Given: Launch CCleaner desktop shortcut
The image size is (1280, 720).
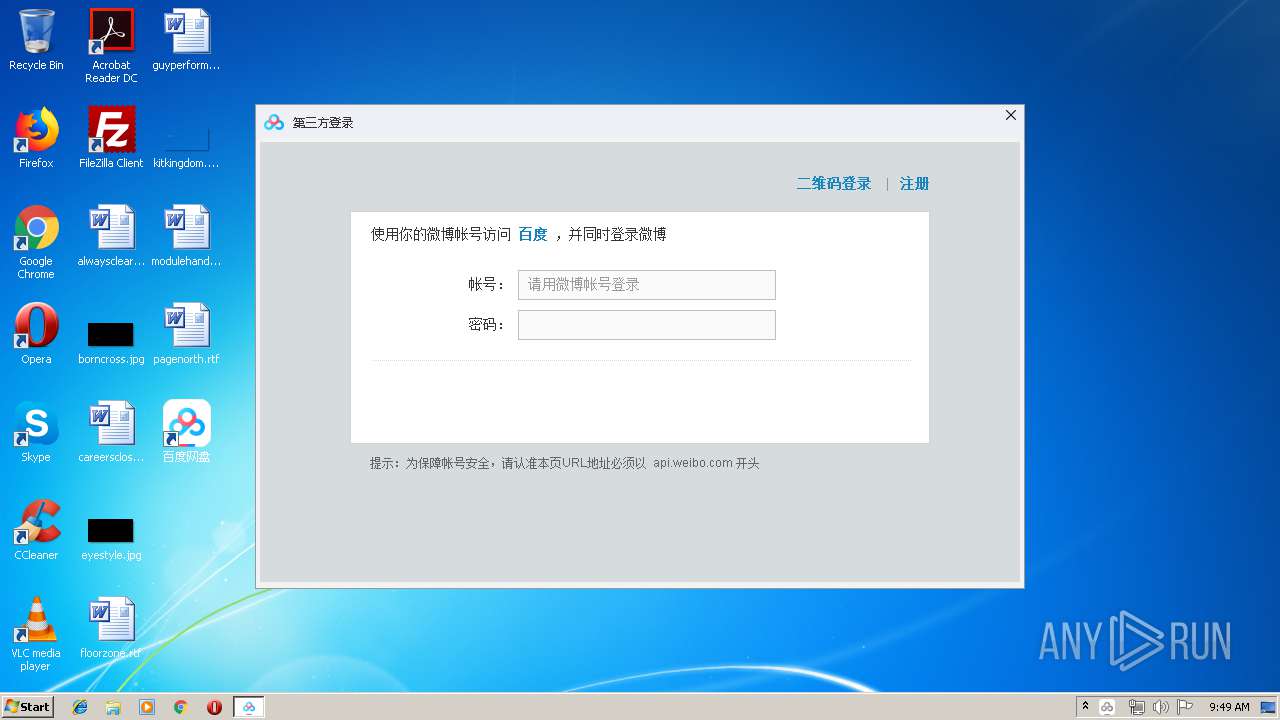Looking at the screenshot, I should 36,530.
